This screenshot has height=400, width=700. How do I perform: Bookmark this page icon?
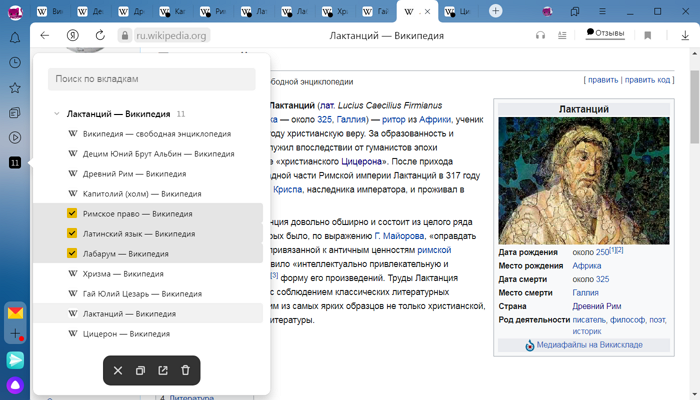(648, 35)
